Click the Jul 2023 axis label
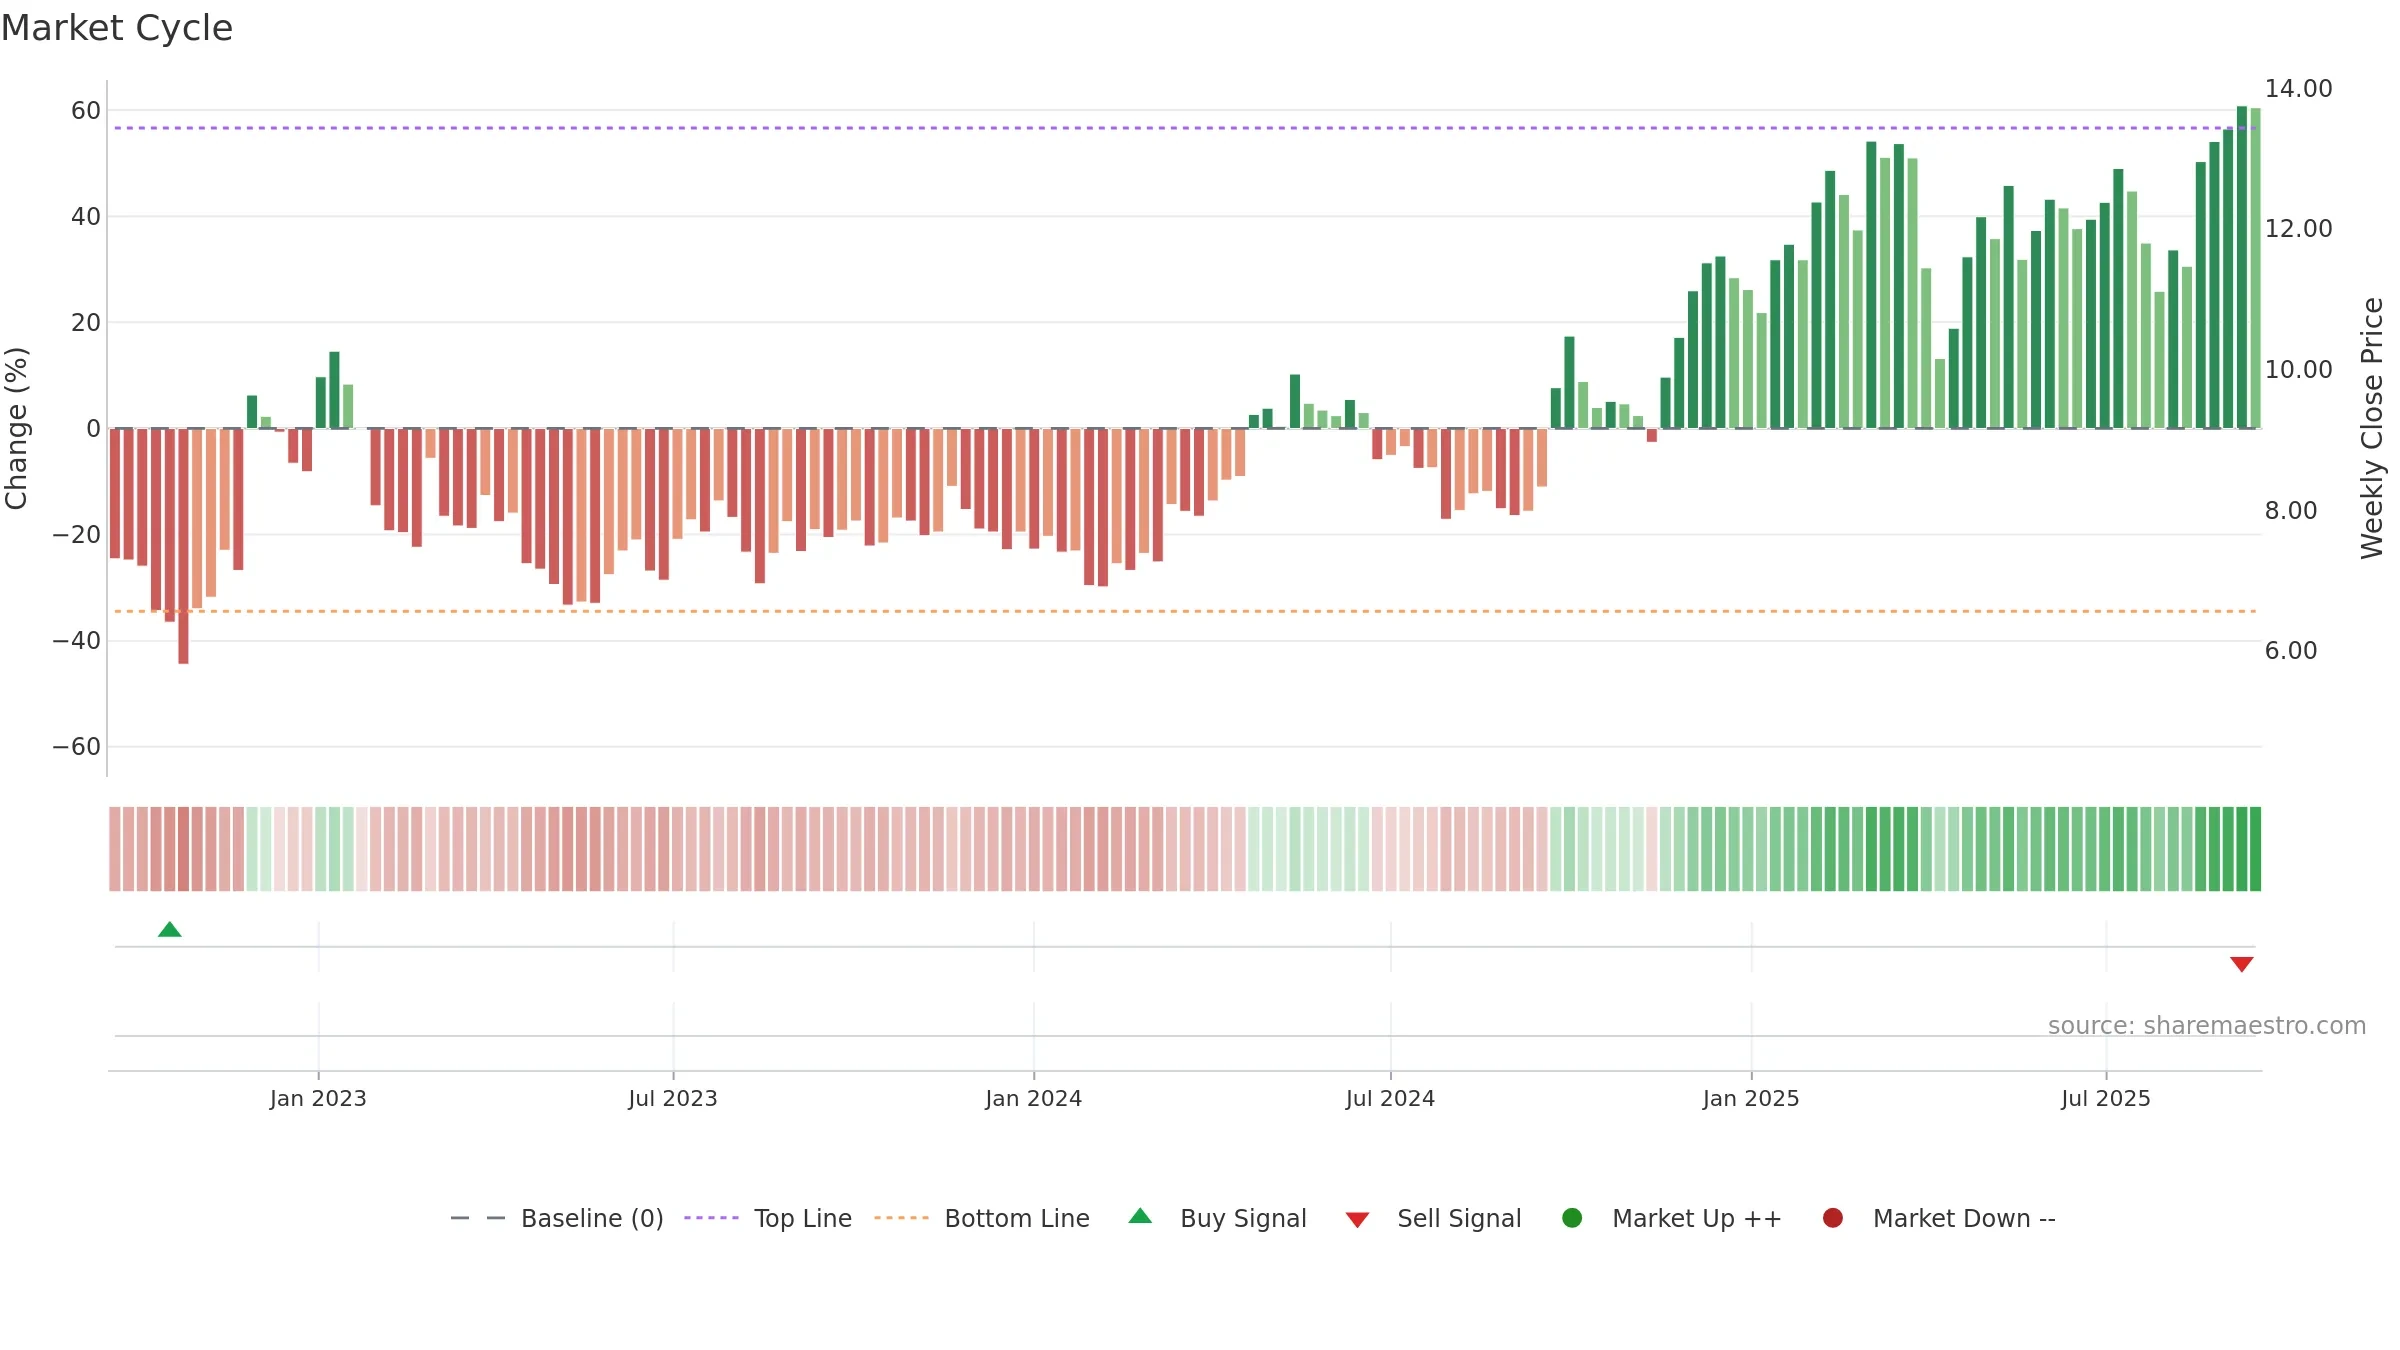The image size is (2400, 1350). (x=673, y=1099)
